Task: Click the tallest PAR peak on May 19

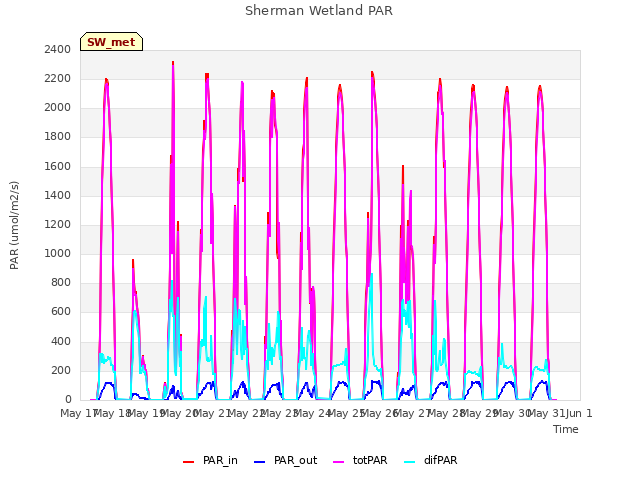Action: click(x=173, y=63)
